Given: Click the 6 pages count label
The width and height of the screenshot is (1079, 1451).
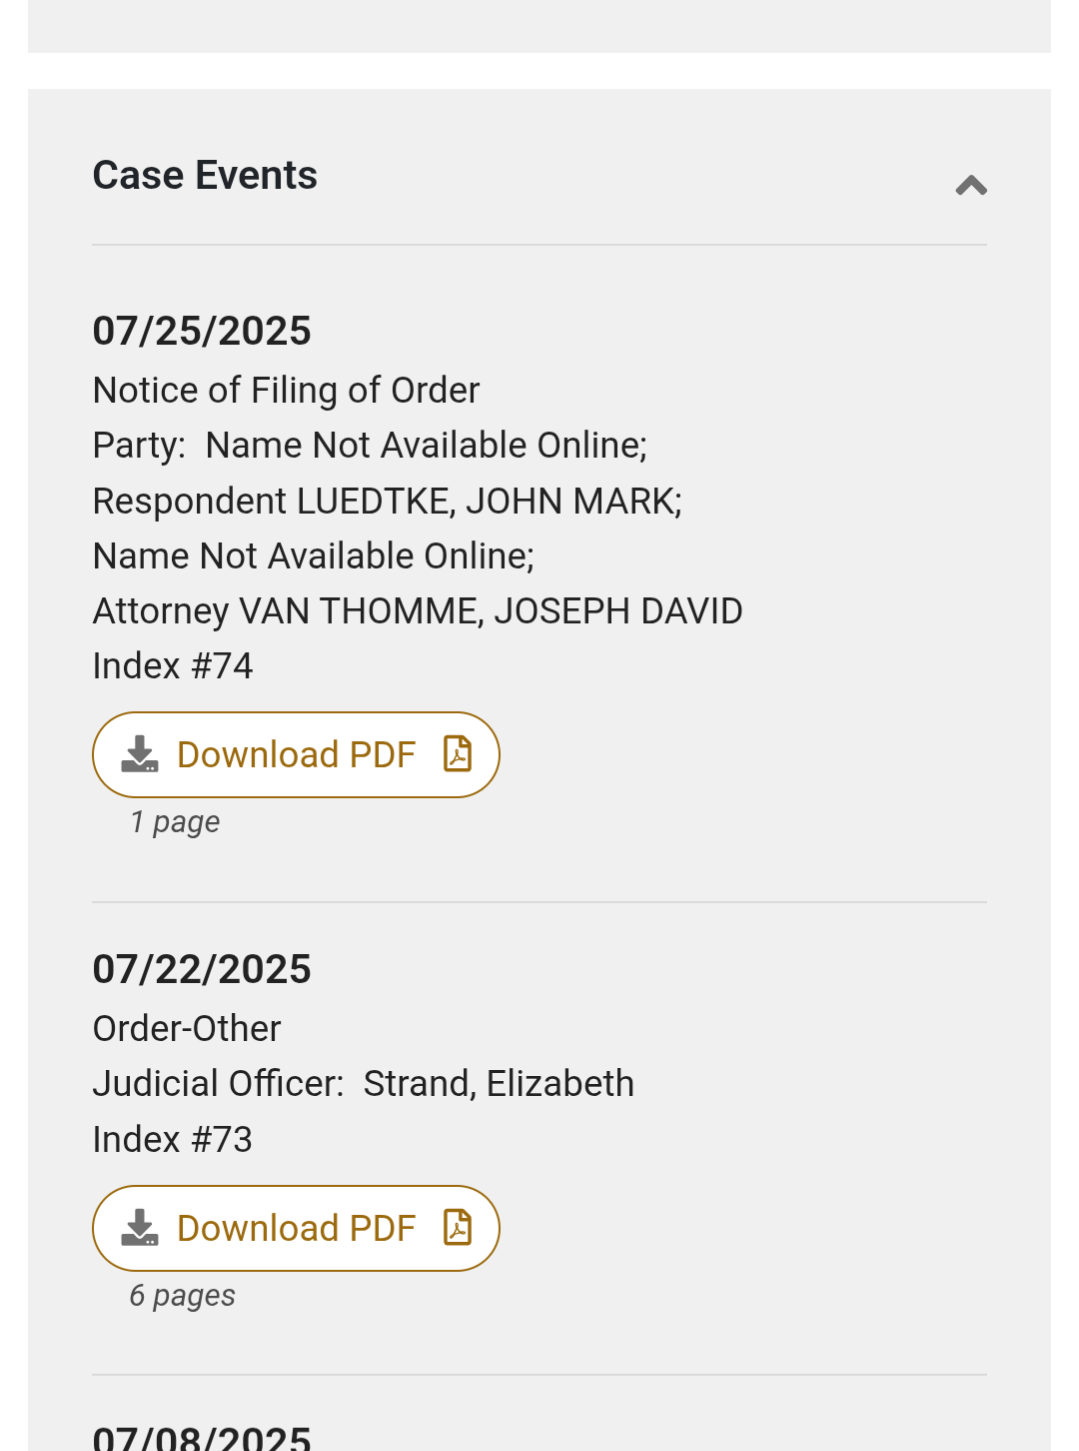Looking at the screenshot, I should coord(182,1295).
